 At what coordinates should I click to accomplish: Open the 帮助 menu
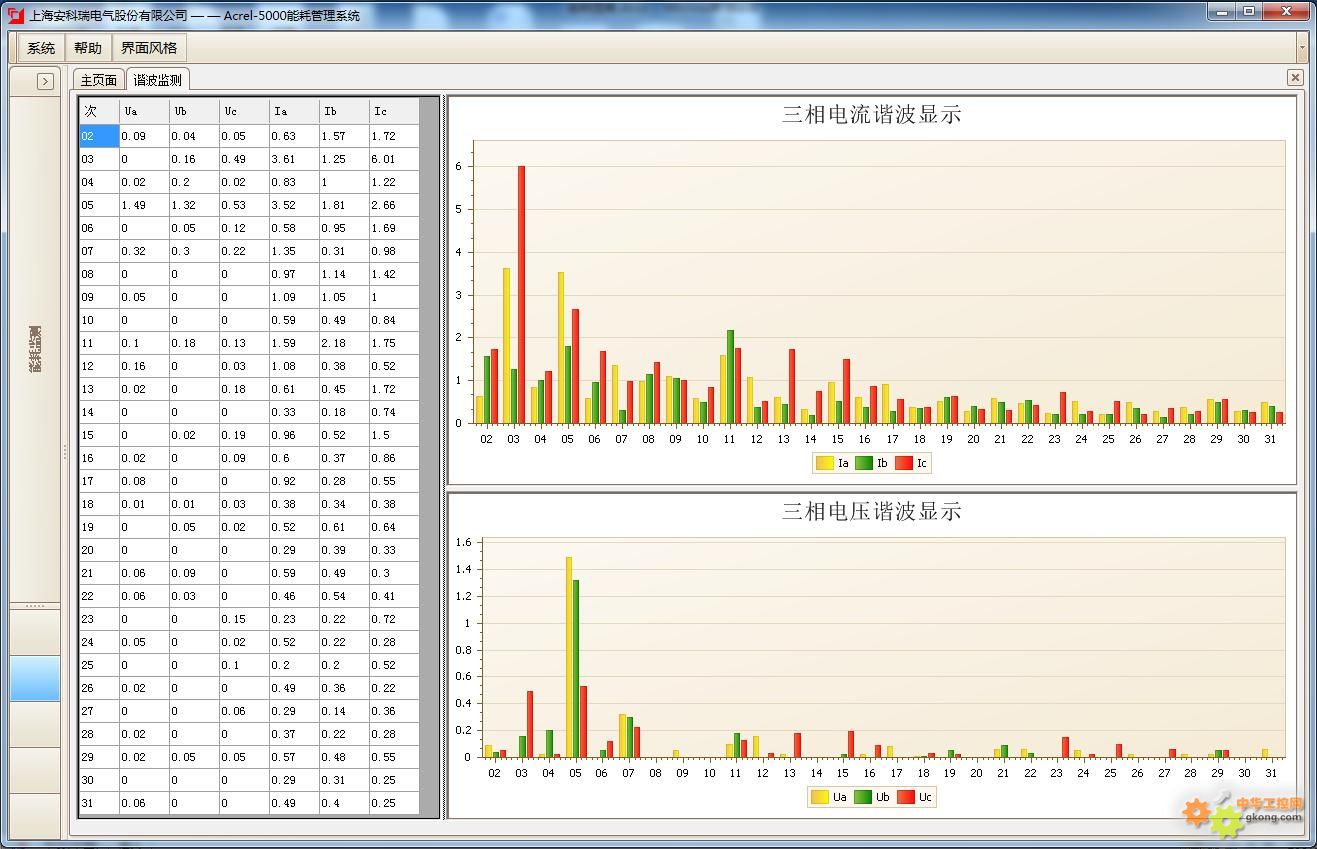(x=88, y=48)
